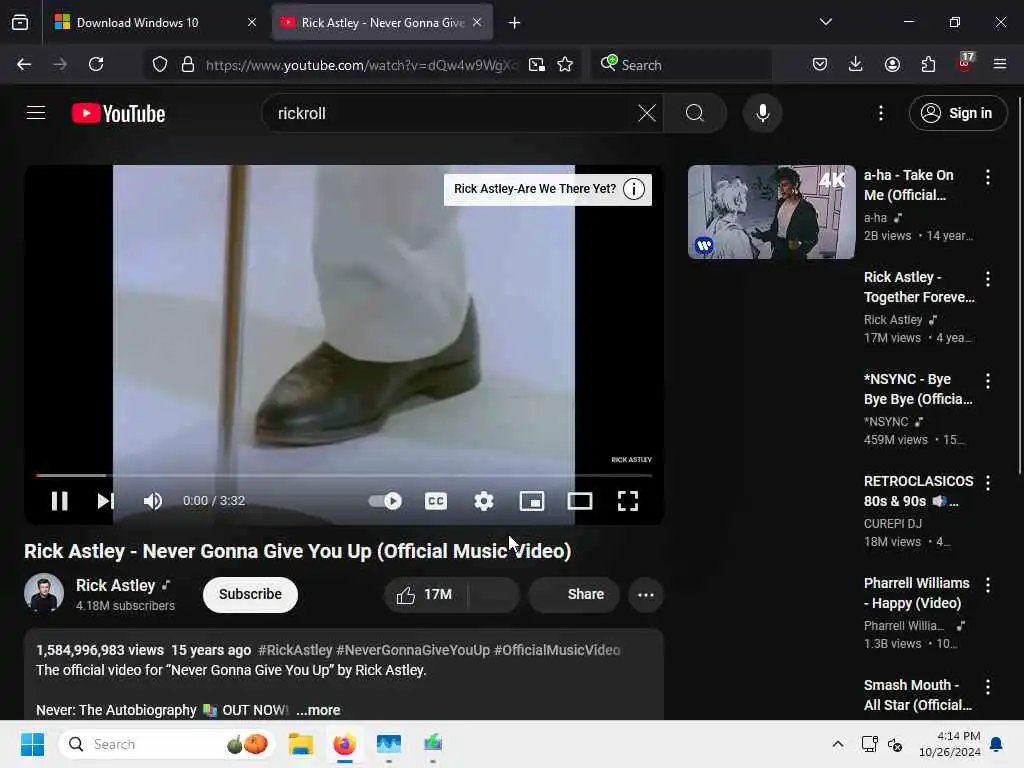Screen dimensions: 1024x768
Task: Open Firefox application menu
Action: point(1000,64)
